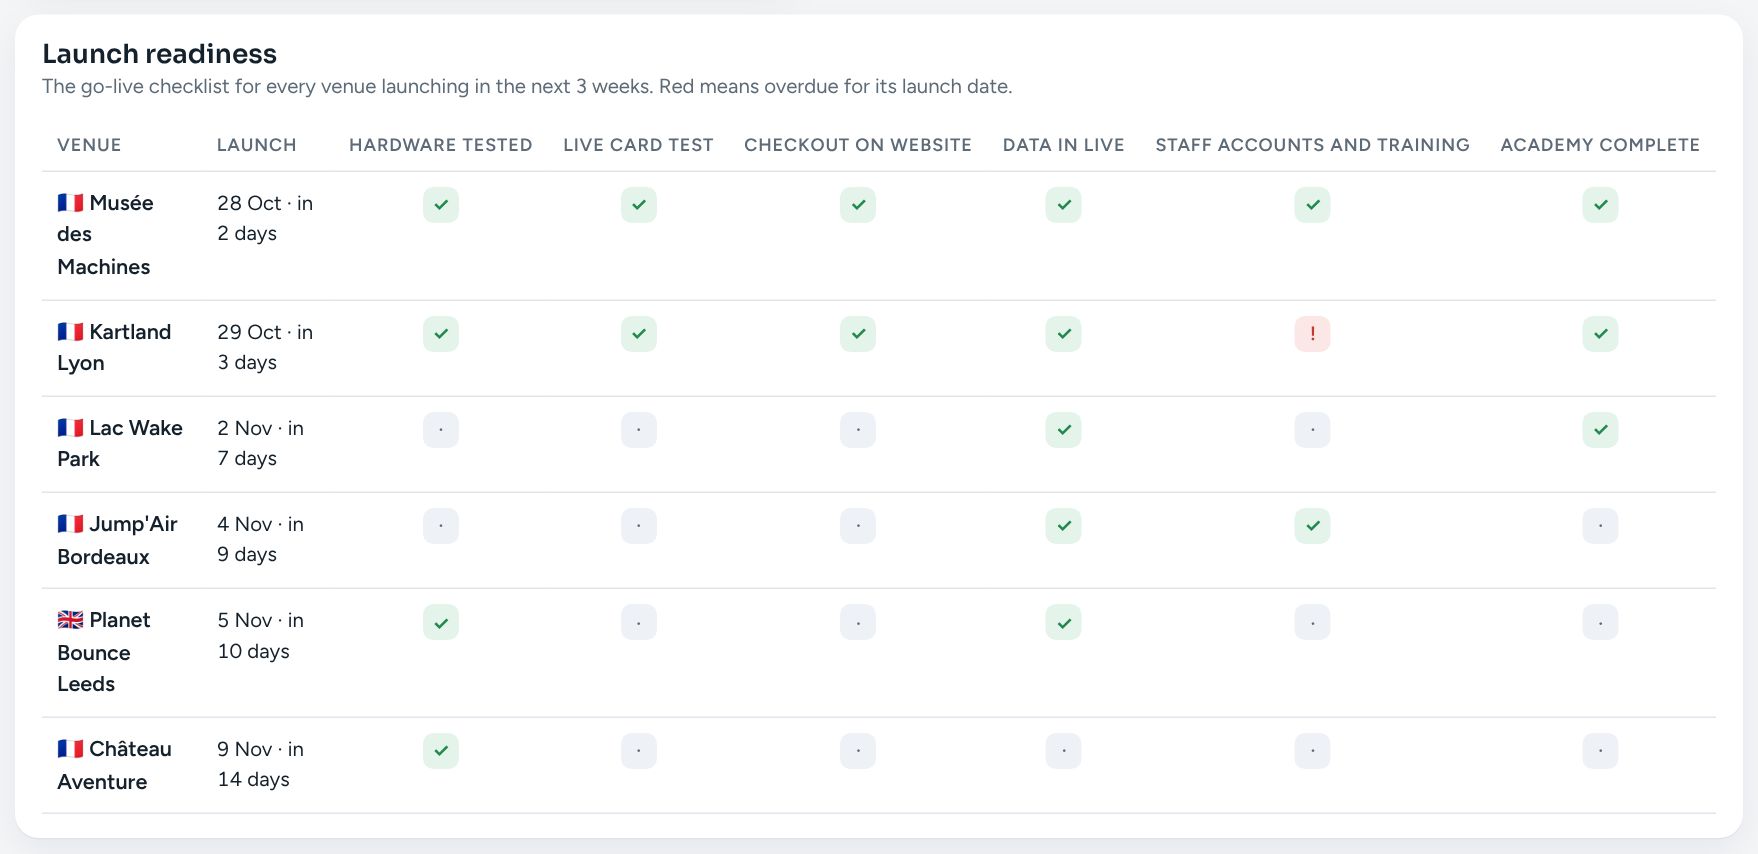Open Kartland Lyon overdue staff accounts warning

coord(1312,334)
